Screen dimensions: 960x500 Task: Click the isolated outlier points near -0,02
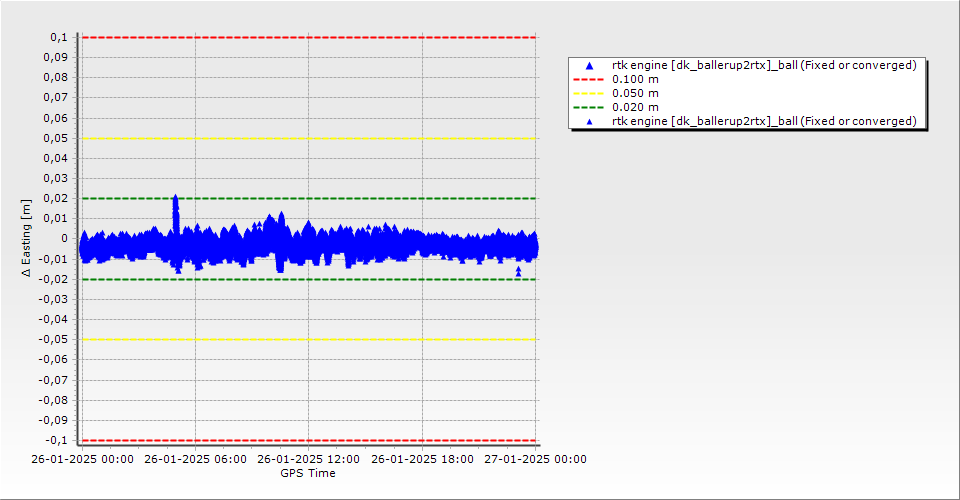point(519,271)
